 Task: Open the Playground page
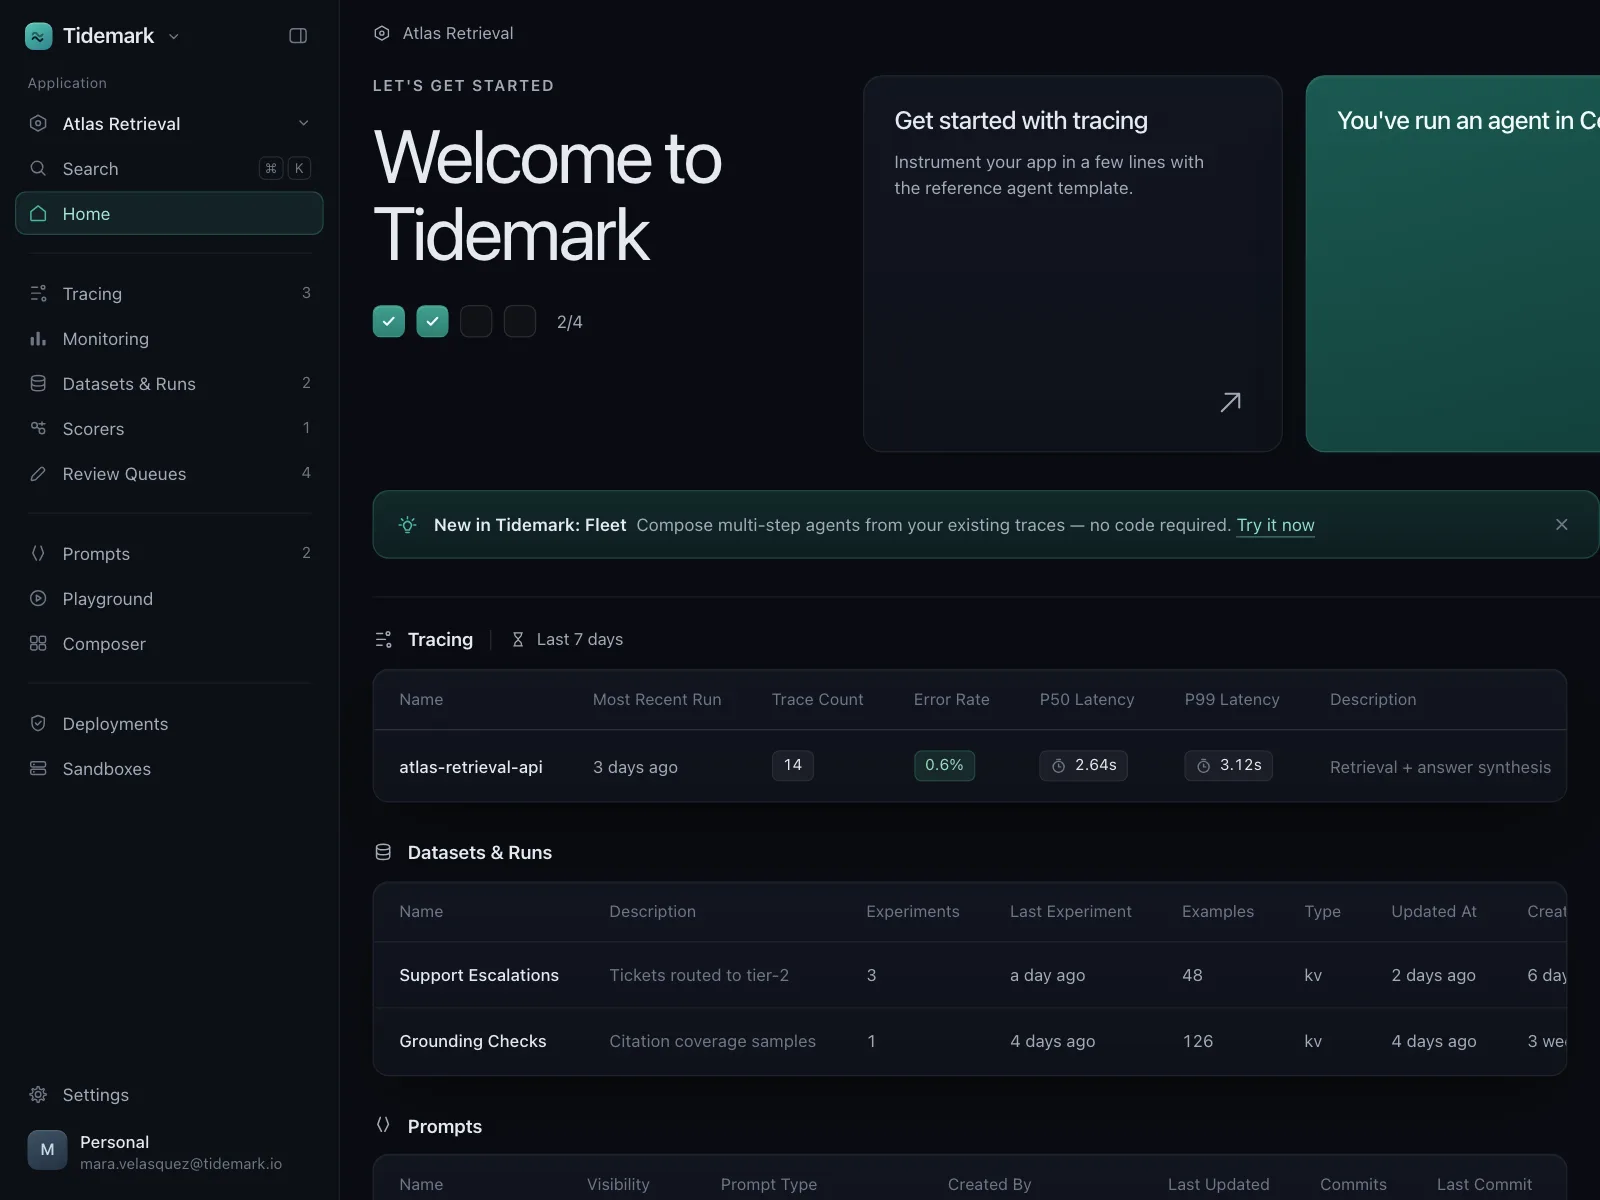[169, 598]
